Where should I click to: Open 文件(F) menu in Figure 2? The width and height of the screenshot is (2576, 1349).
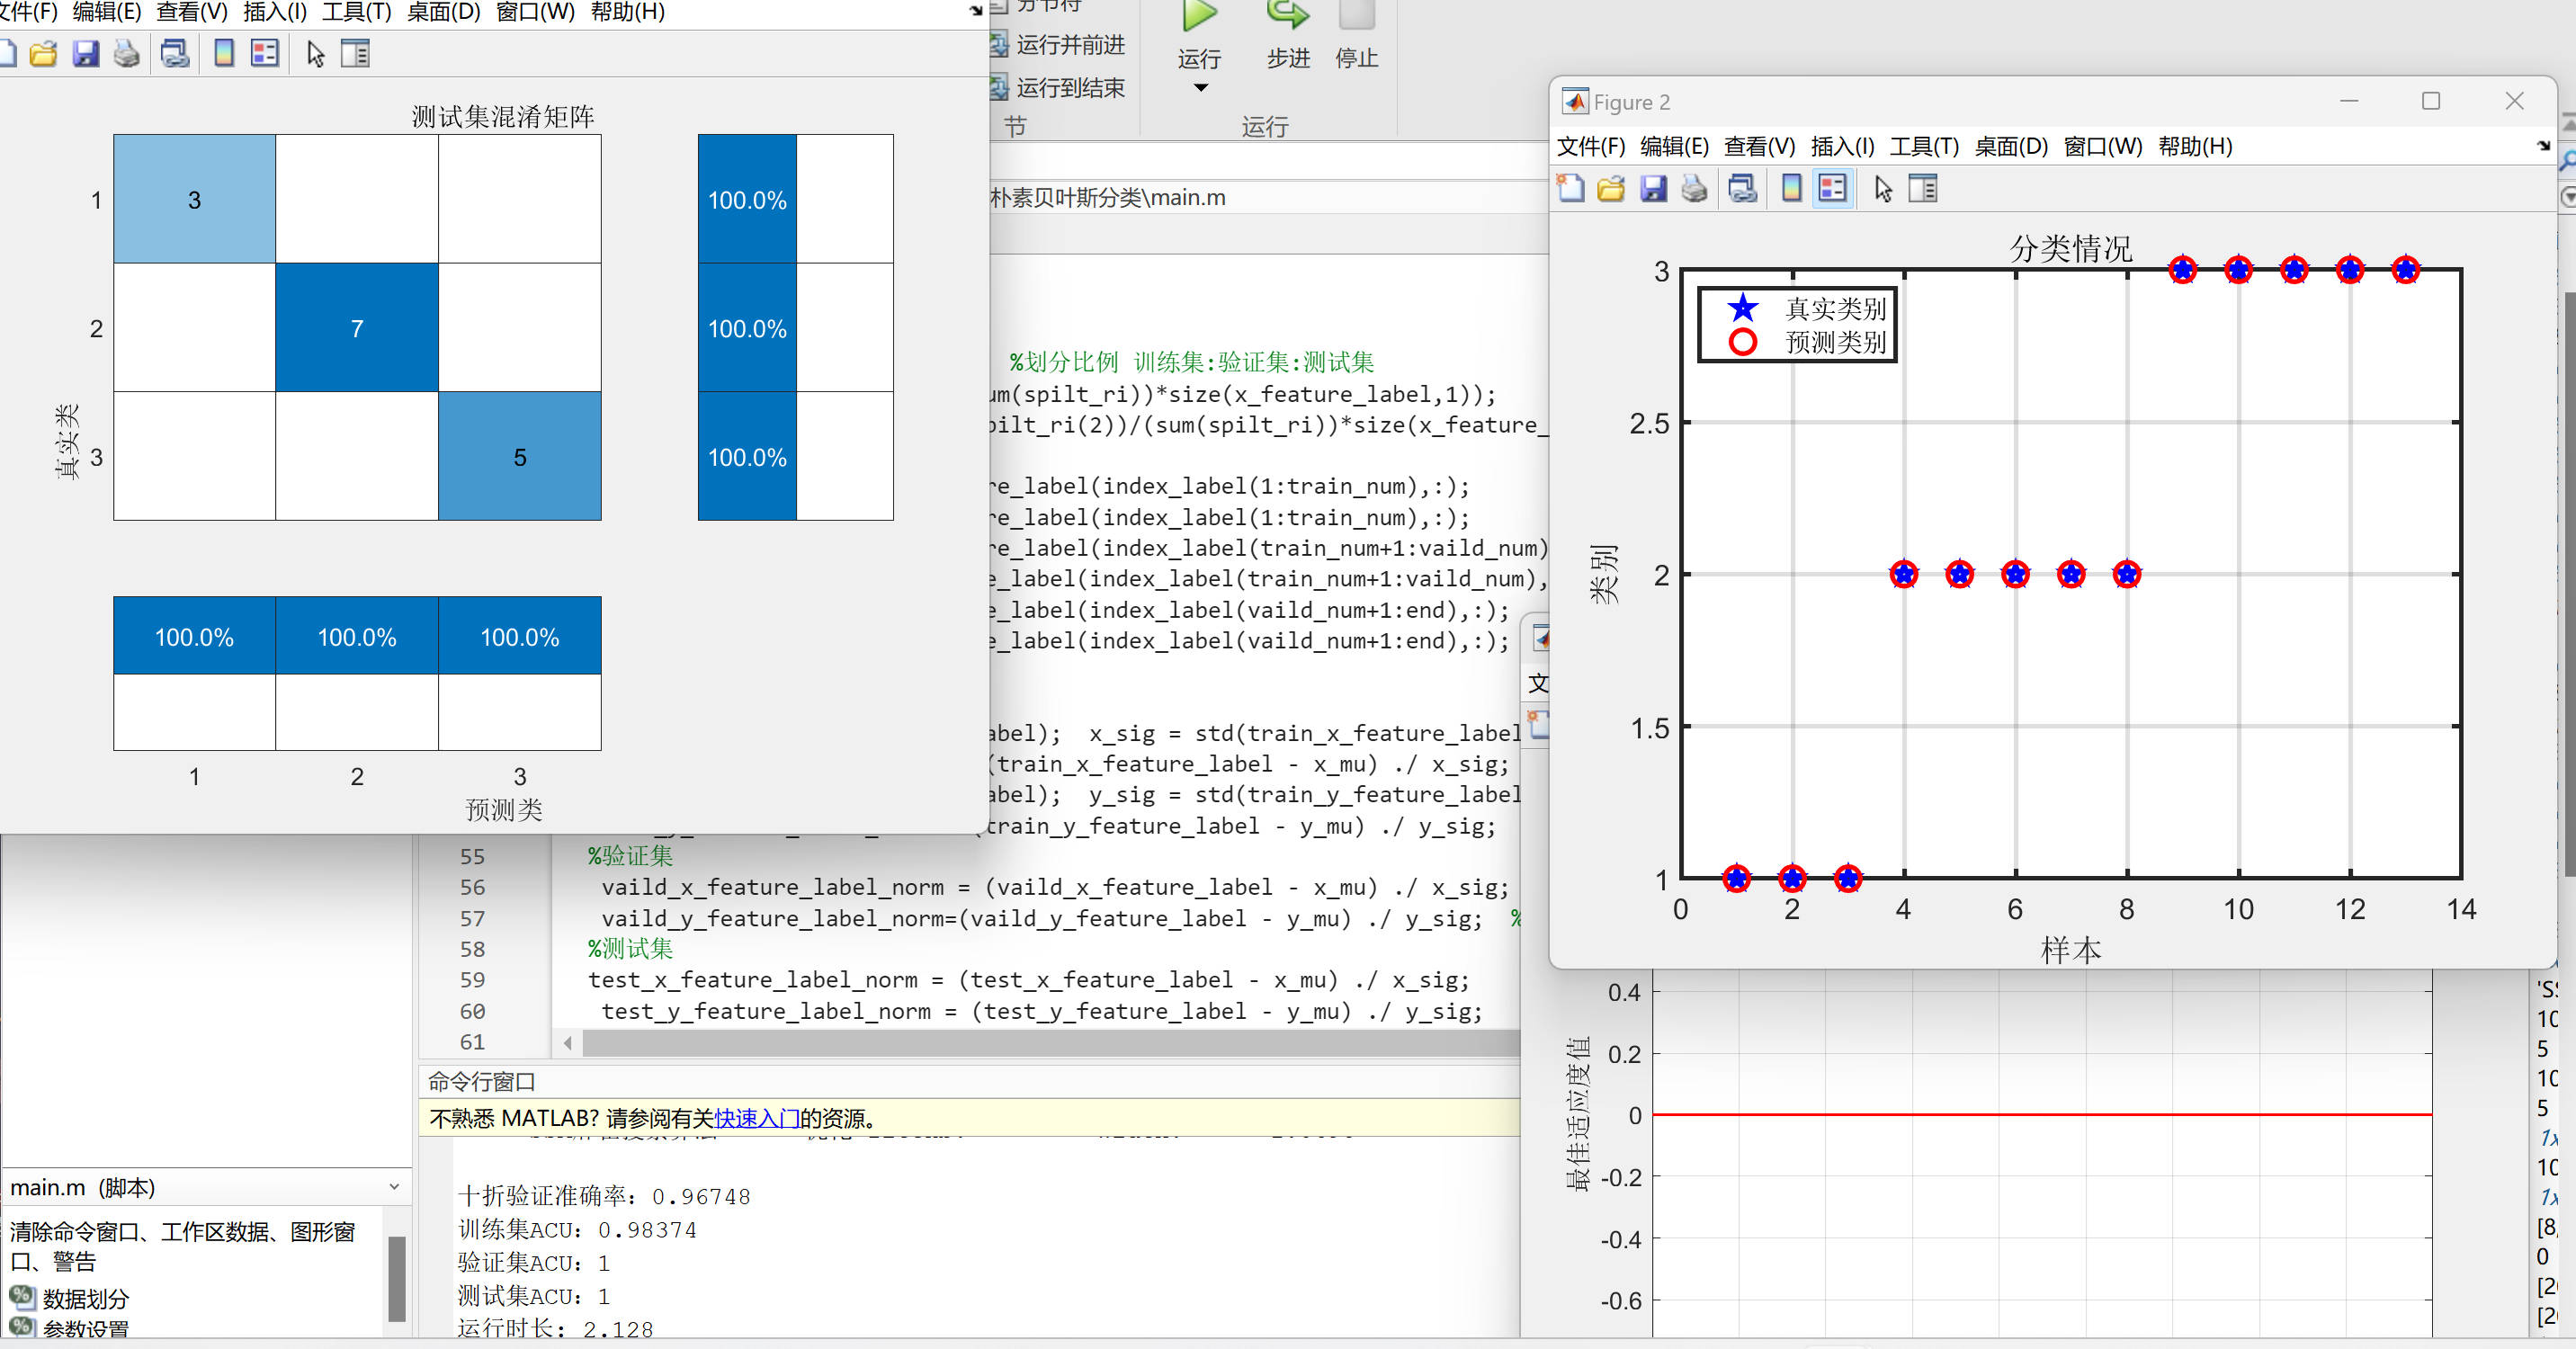[1590, 146]
